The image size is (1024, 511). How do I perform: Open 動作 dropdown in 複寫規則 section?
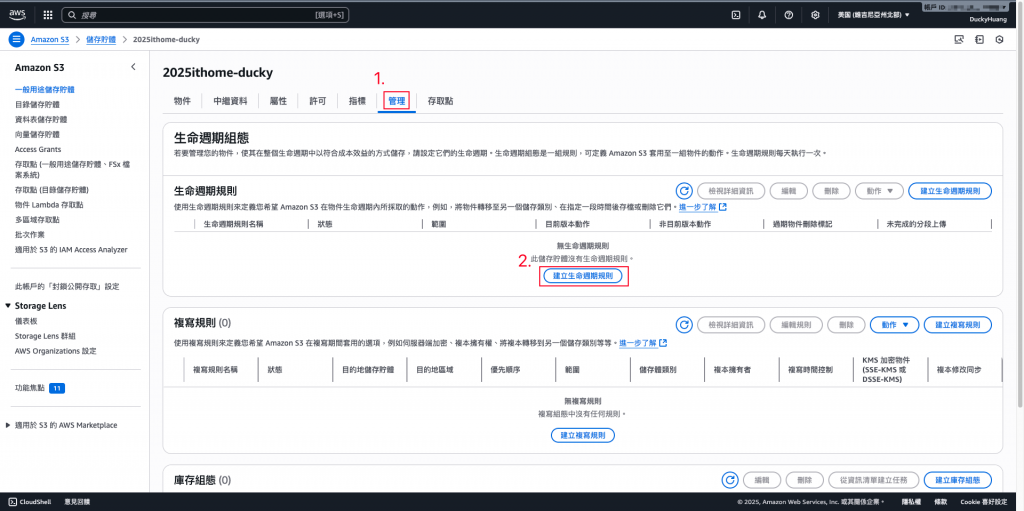coord(895,324)
